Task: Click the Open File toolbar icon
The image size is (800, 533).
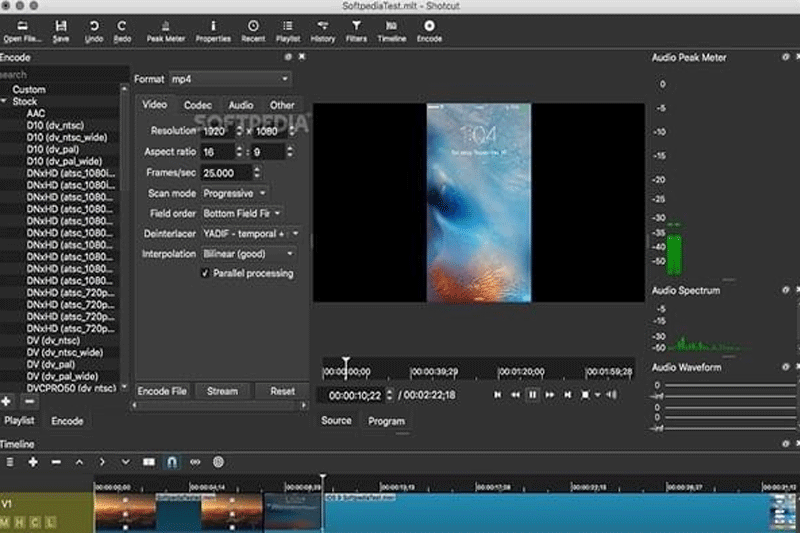Action: [x=22, y=25]
